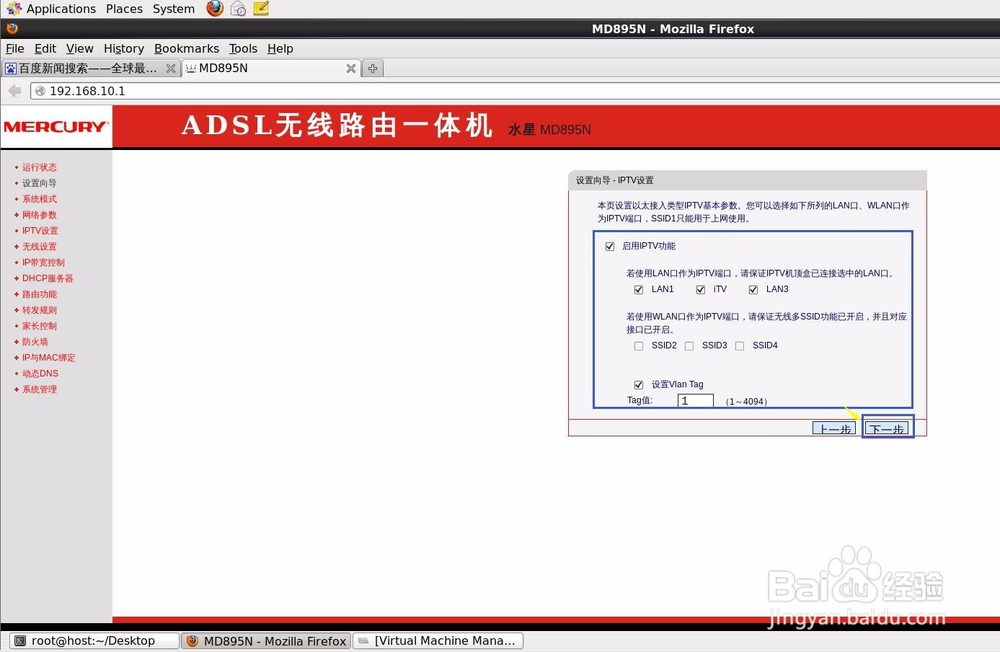The width and height of the screenshot is (1000, 652).
Task: Click the Virtual Machine Manager taskbar icon
Action: tap(364, 641)
